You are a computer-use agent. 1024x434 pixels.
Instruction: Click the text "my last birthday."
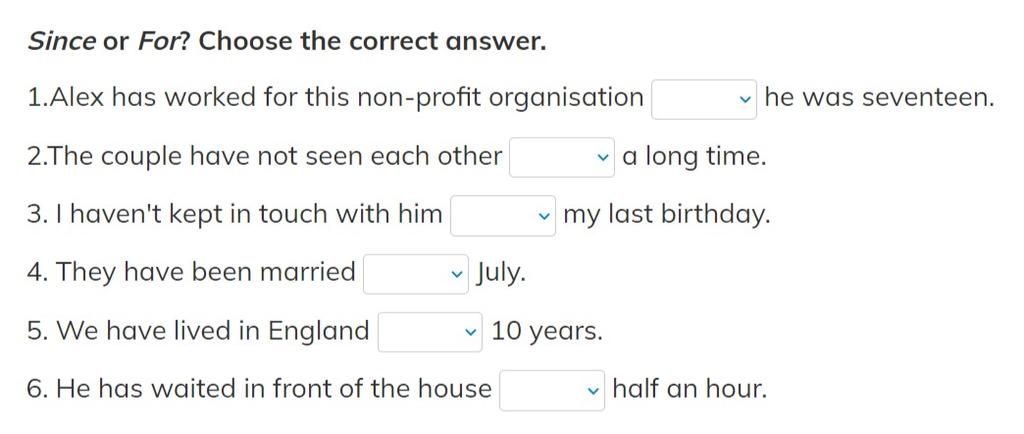click(667, 214)
